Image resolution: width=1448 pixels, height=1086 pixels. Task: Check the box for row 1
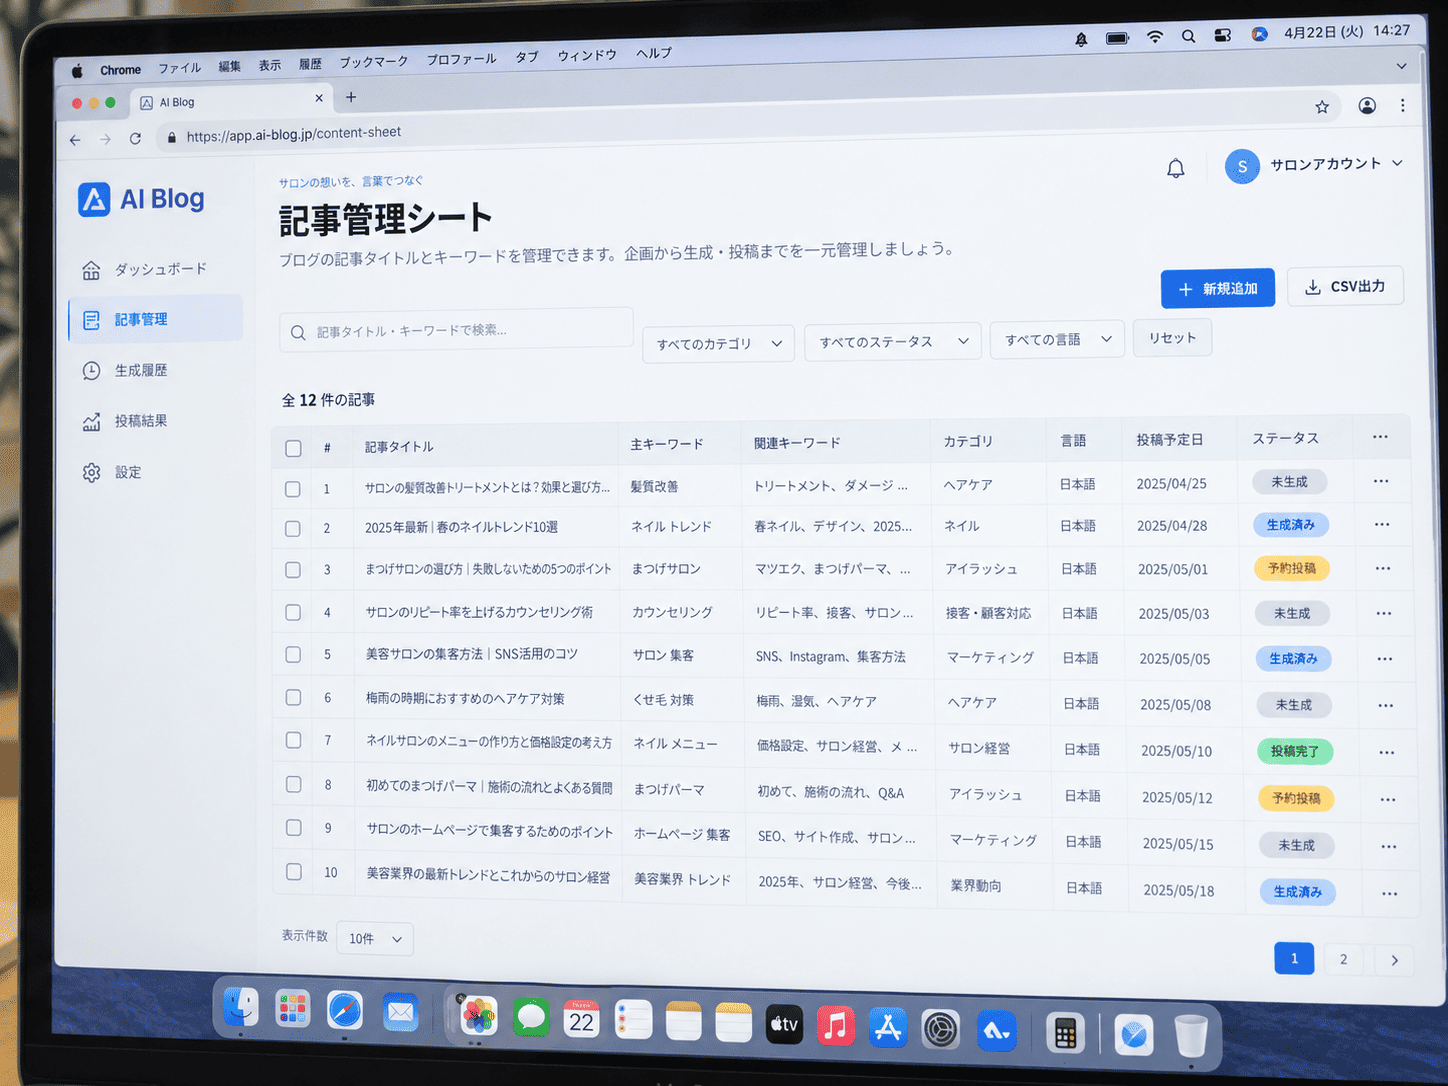click(293, 489)
